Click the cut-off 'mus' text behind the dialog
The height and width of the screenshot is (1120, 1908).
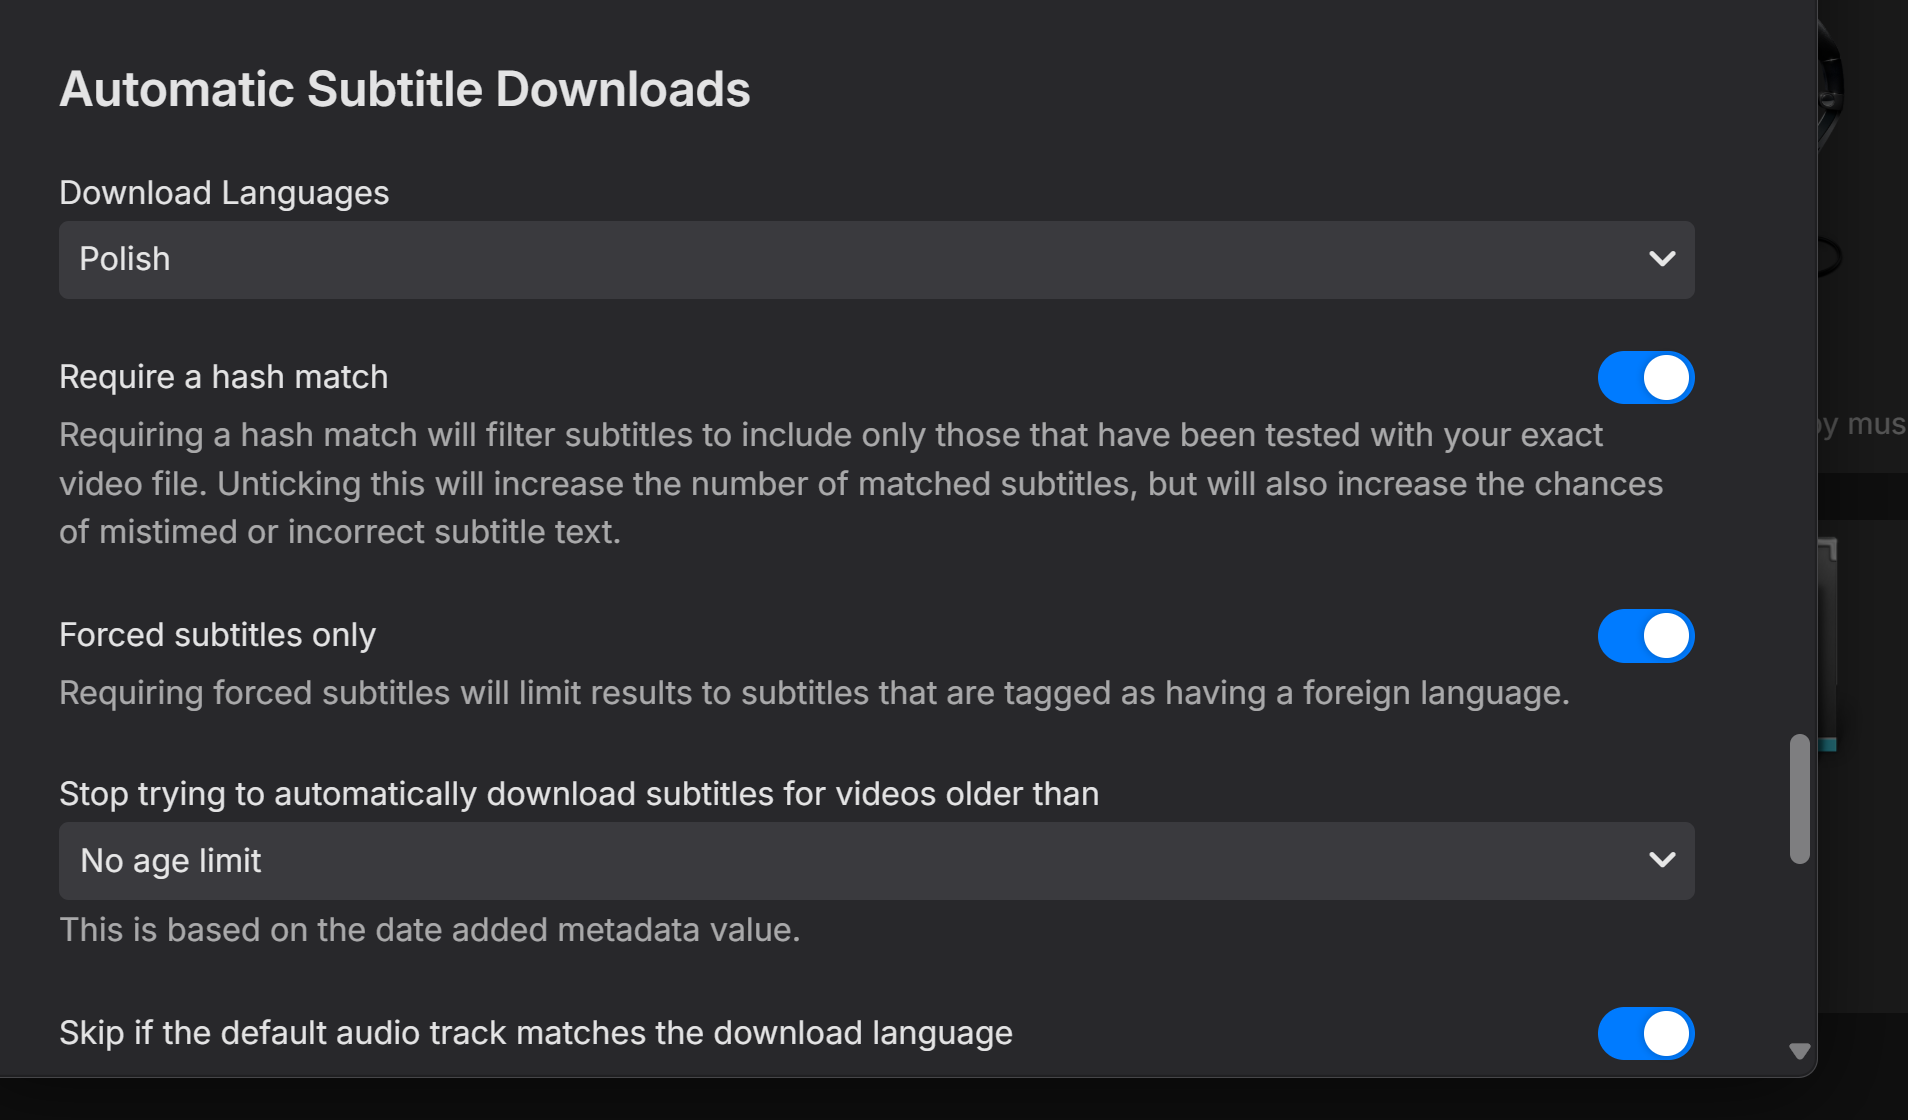pyautogui.click(x=1868, y=424)
